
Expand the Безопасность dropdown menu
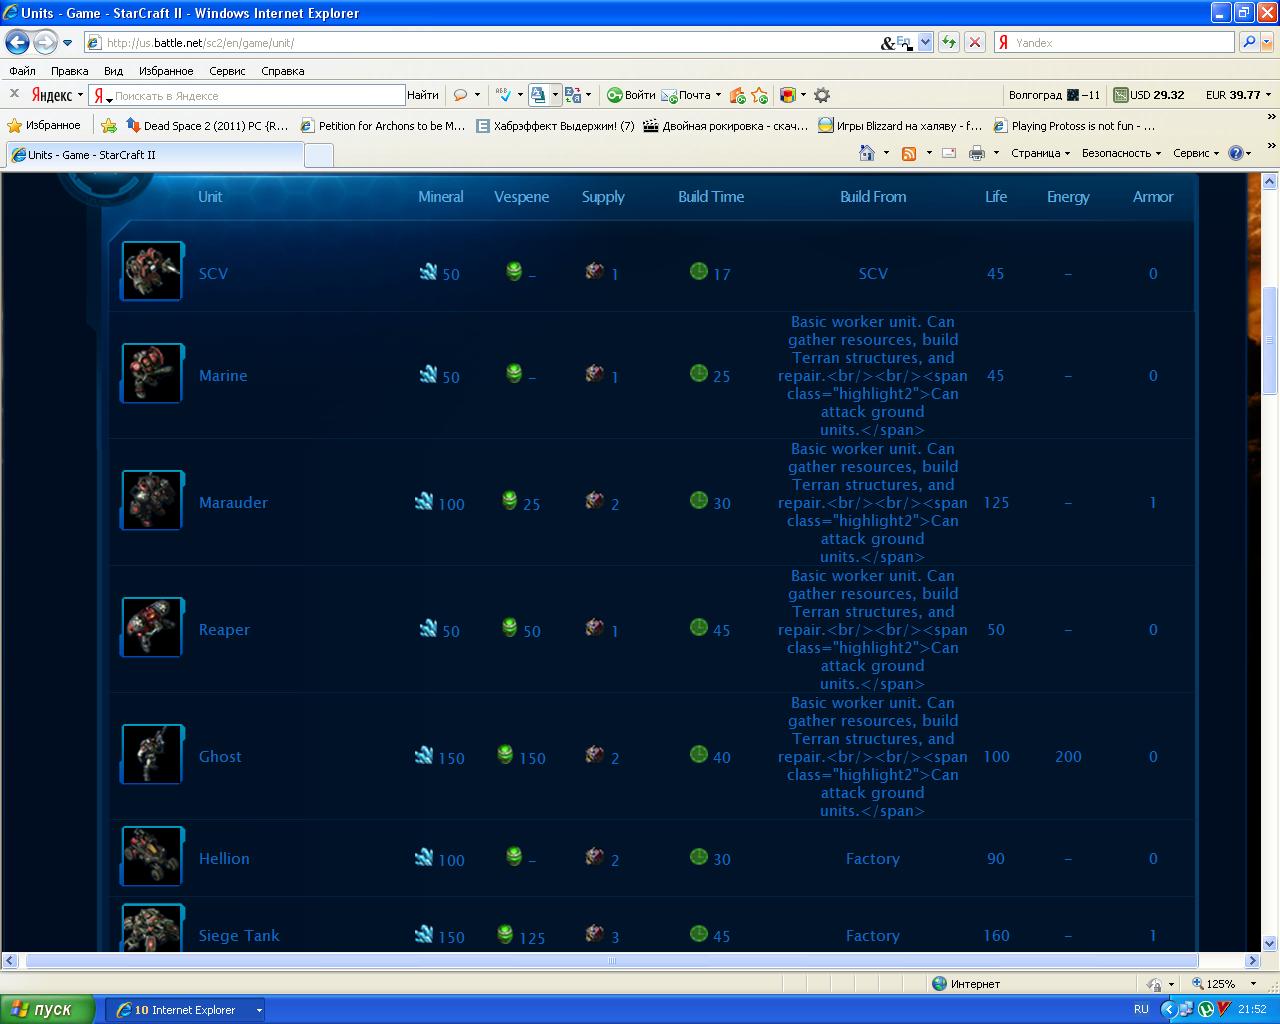pyautogui.click(x=1121, y=153)
